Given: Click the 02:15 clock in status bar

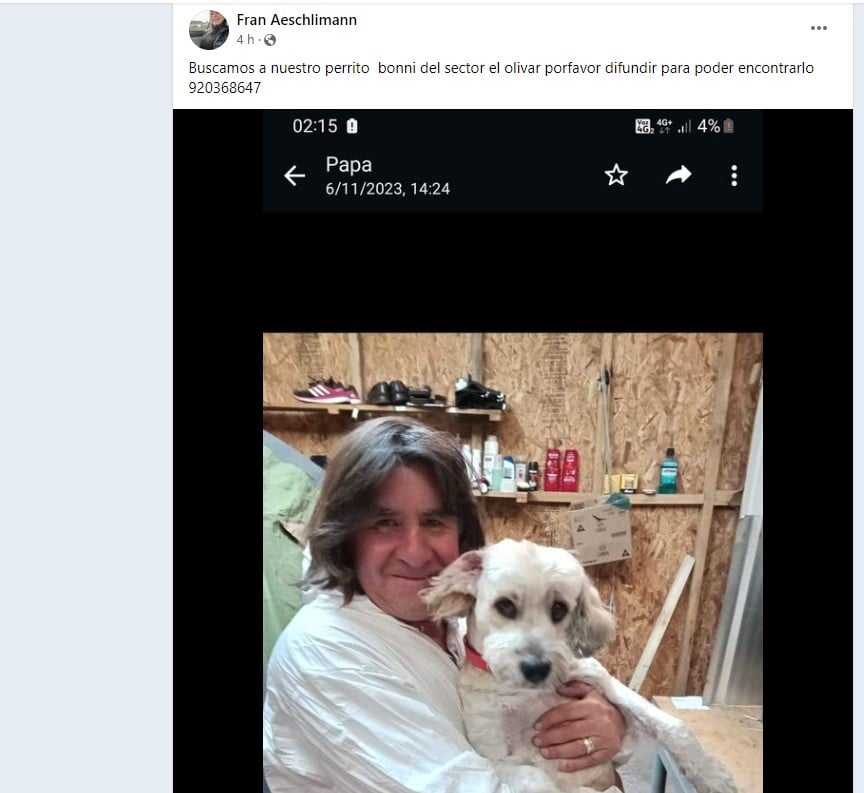Looking at the screenshot, I should (x=315, y=126).
